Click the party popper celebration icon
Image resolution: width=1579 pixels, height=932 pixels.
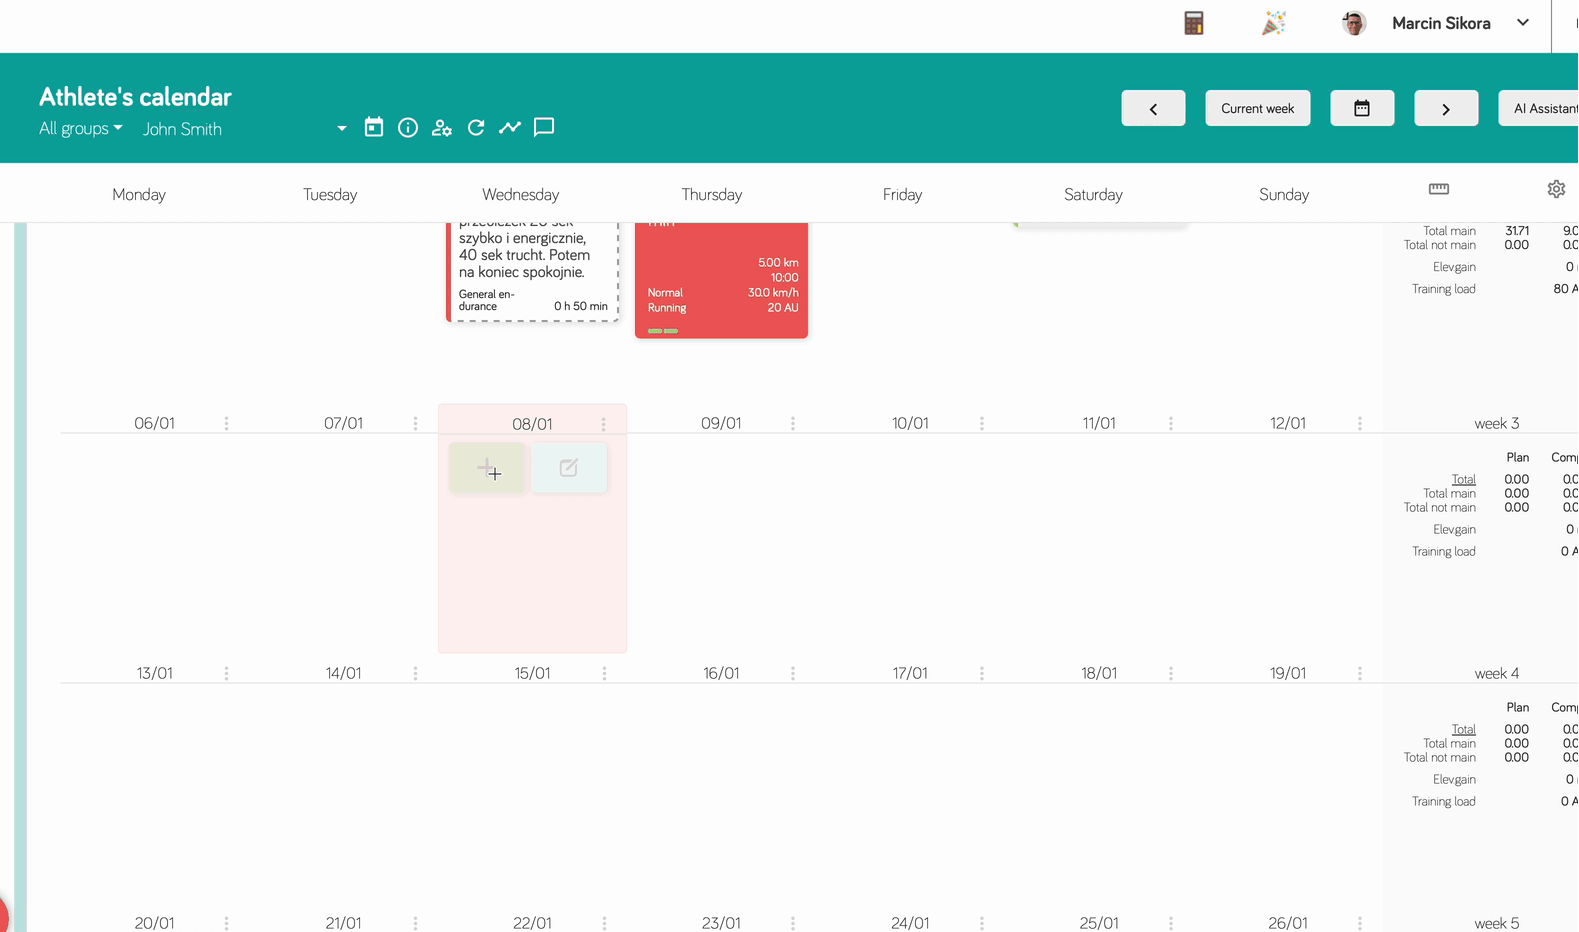(x=1273, y=23)
